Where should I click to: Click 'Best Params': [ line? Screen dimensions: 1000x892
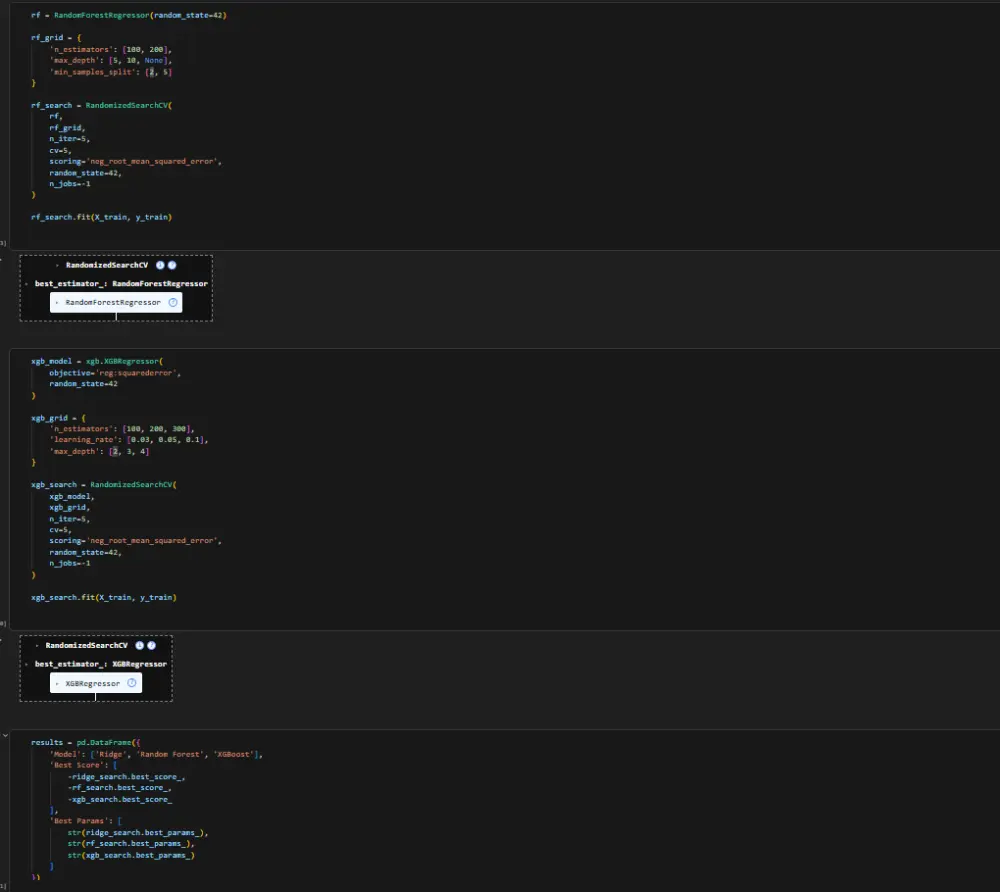85,821
